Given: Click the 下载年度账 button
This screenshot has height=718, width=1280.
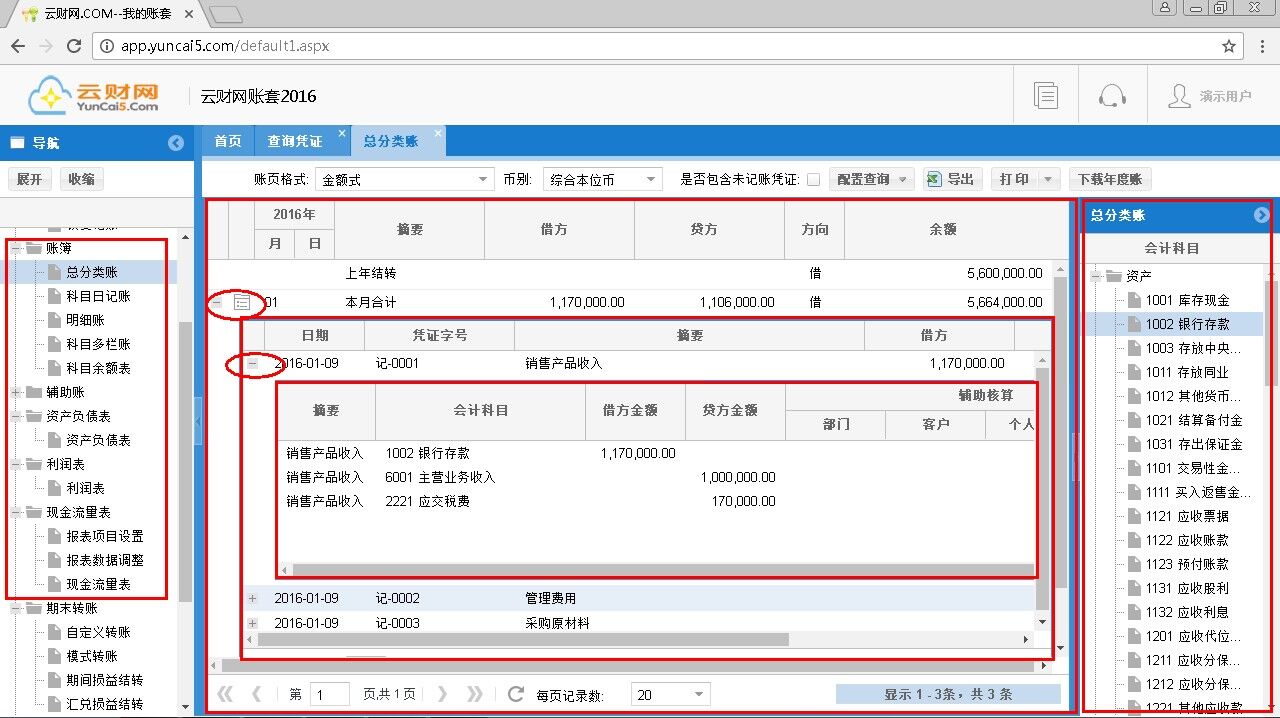Looking at the screenshot, I should 1109,179.
